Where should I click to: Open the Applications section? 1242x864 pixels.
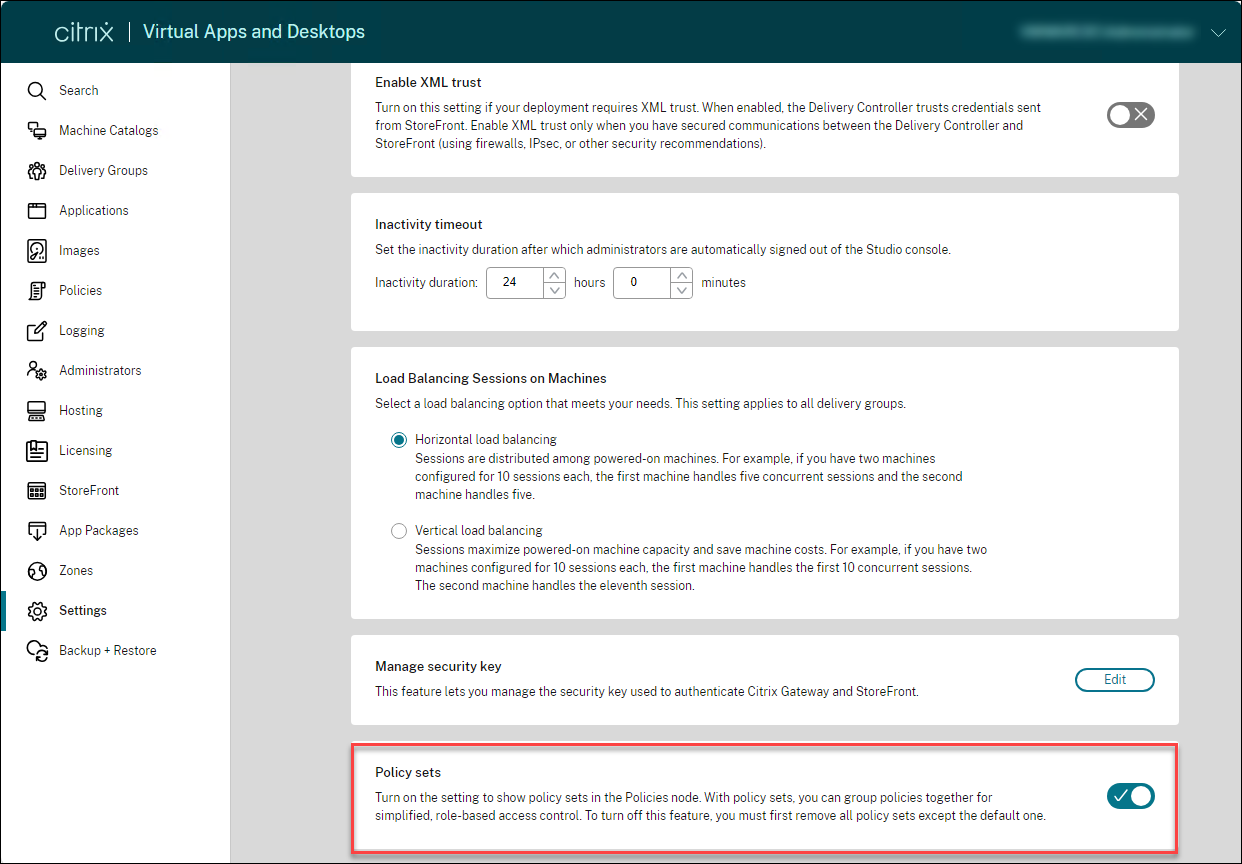click(x=37, y=210)
